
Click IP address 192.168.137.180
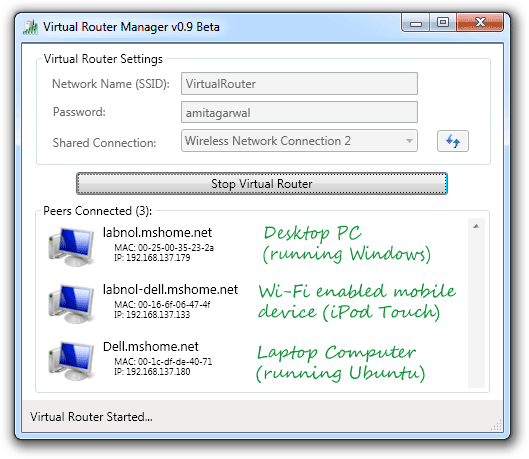152,372
